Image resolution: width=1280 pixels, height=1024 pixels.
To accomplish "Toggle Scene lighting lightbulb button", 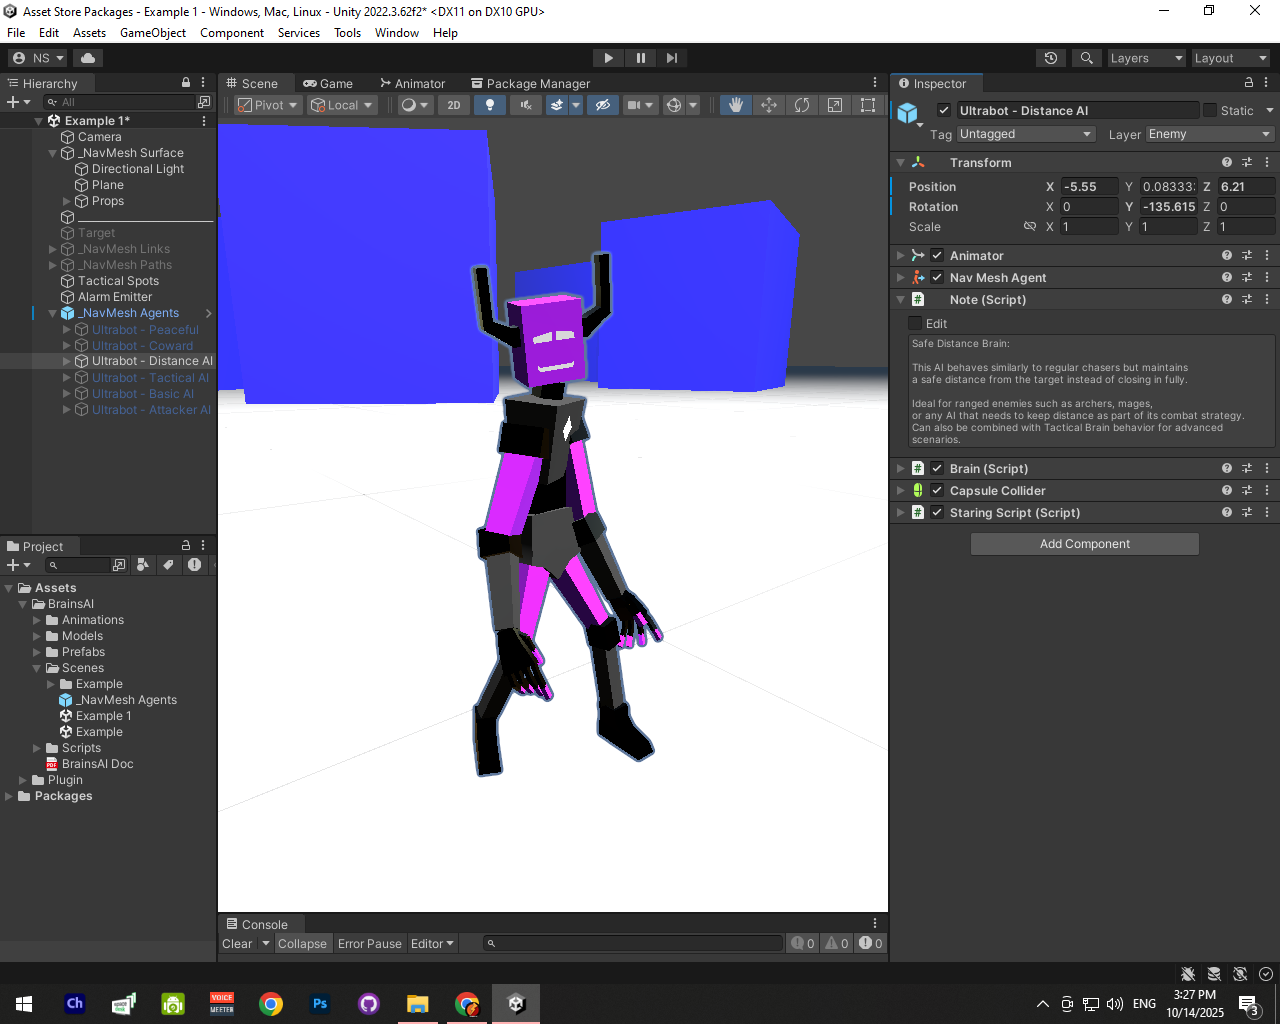I will [x=489, y=105].
